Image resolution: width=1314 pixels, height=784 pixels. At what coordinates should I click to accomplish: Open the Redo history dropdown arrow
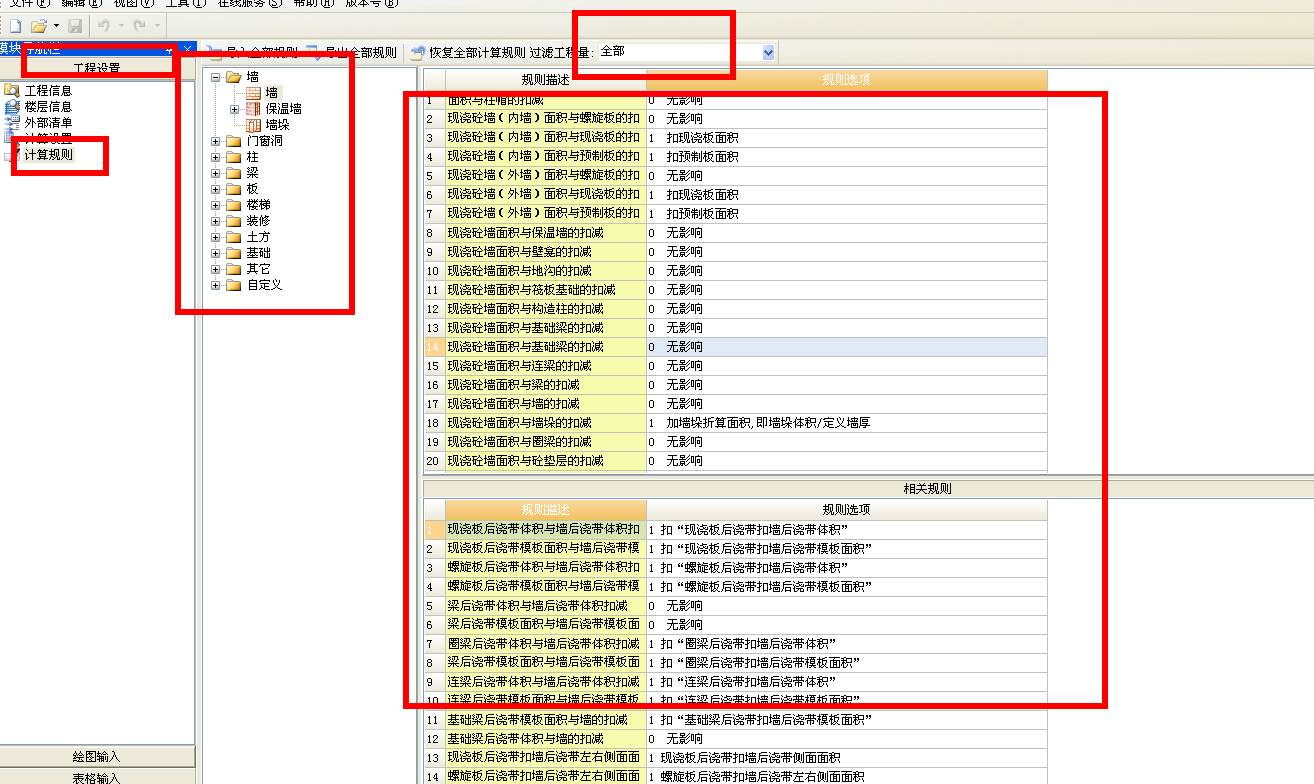[157, 25]
